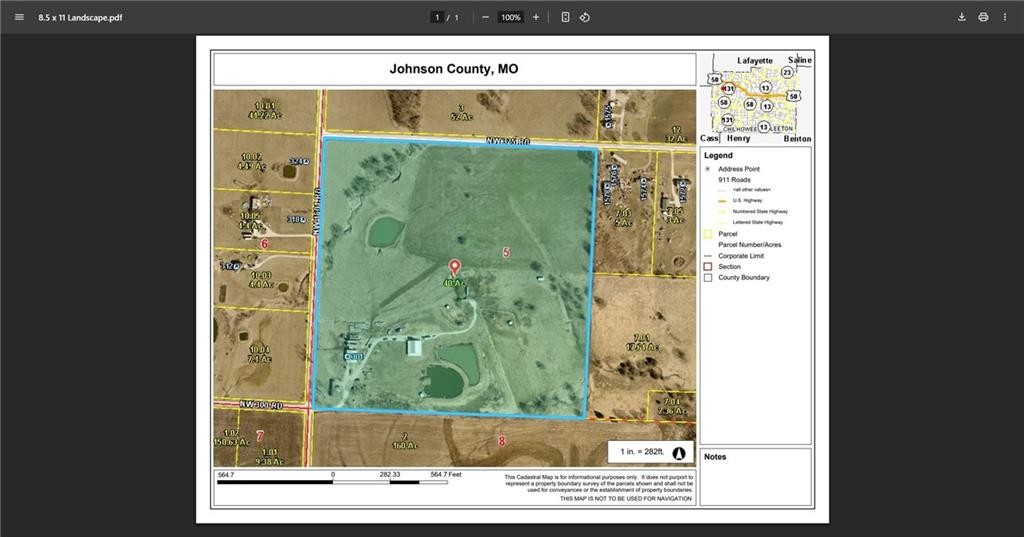Open the three-dot more actions menu
The width and height of the screenshot is (1024, 537).
(1005, 17)
